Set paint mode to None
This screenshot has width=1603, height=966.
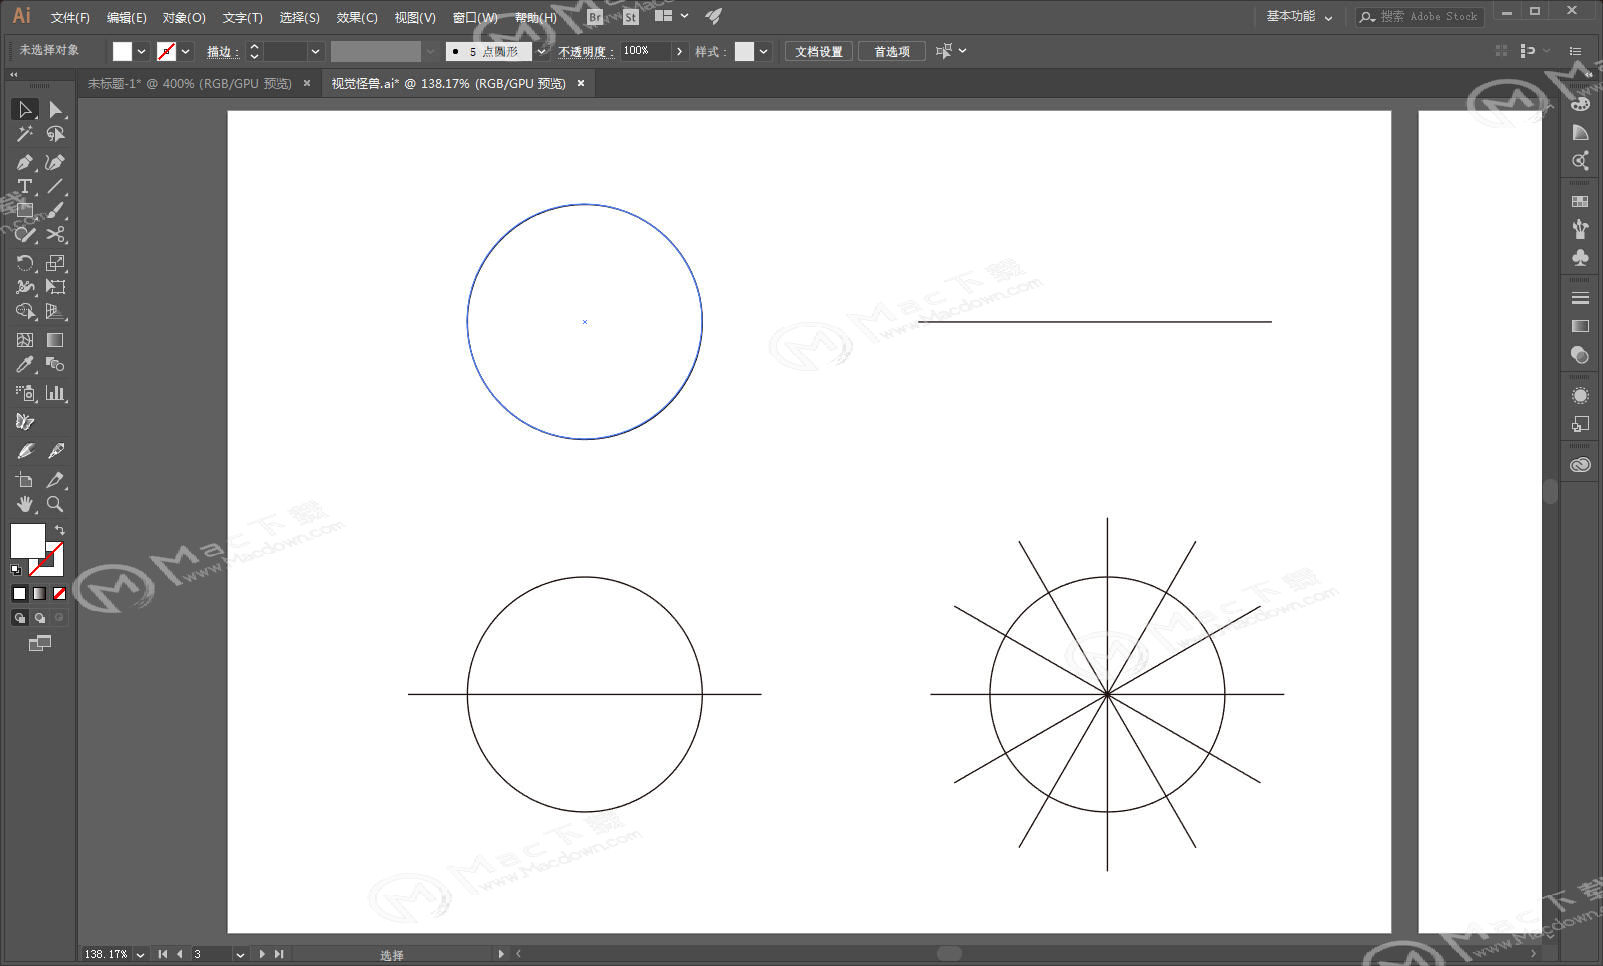pos(59,593)
